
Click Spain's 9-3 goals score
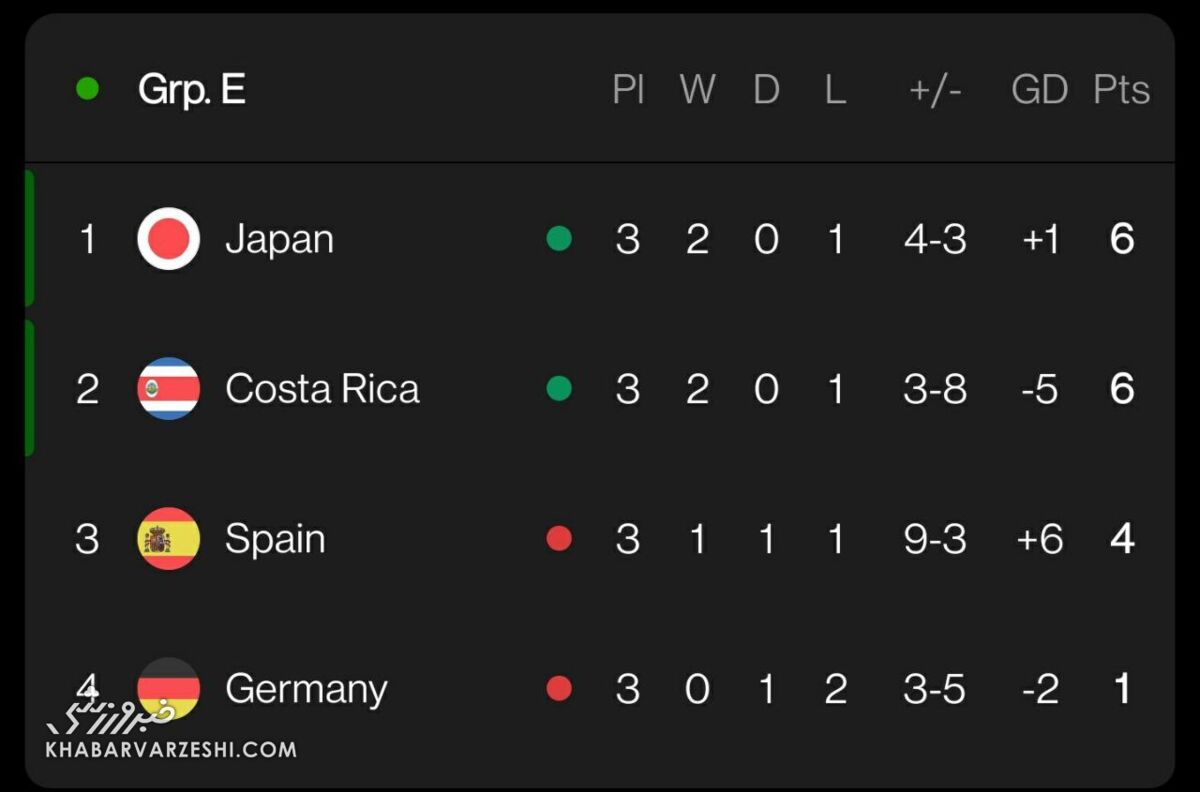click(x=935, y=539)
